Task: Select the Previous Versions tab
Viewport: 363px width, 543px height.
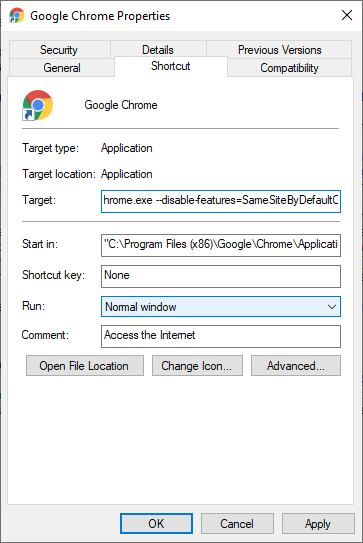Action: tap(279, 50)
